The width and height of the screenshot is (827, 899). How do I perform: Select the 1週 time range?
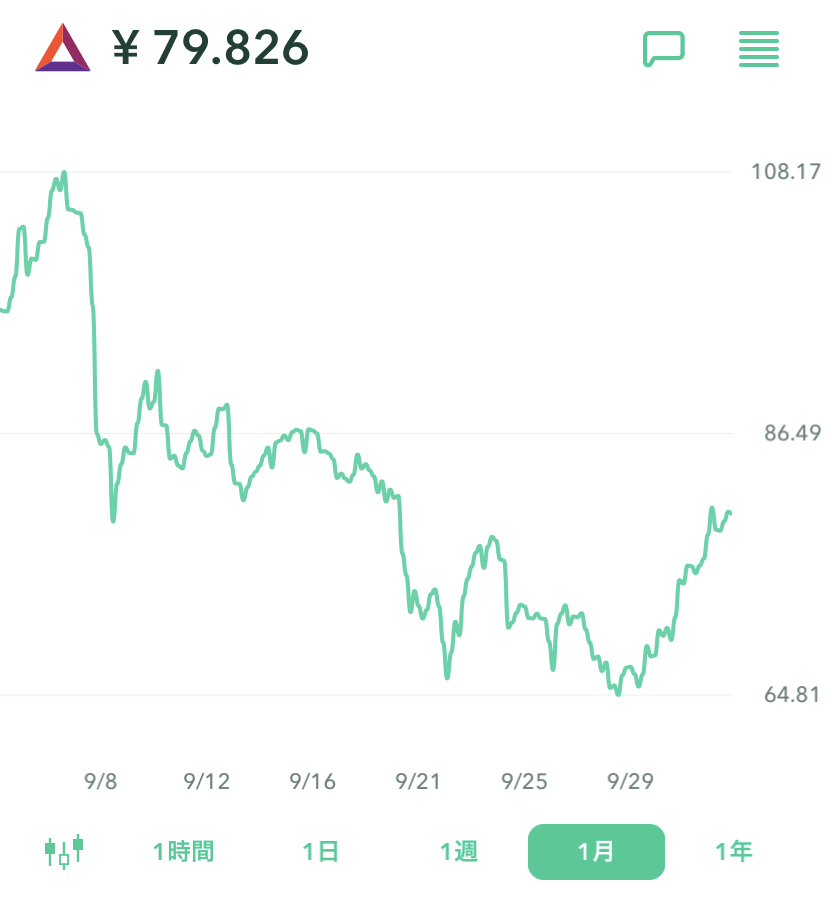tap(459, 852)
